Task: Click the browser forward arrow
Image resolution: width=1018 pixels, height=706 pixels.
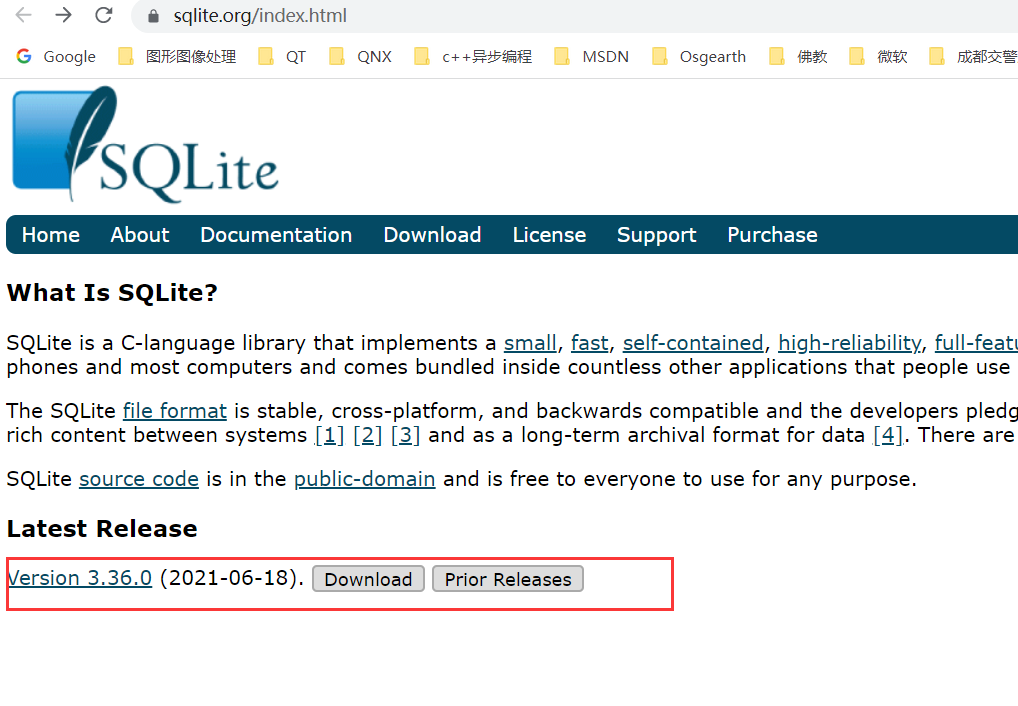Action: (63, 15)
